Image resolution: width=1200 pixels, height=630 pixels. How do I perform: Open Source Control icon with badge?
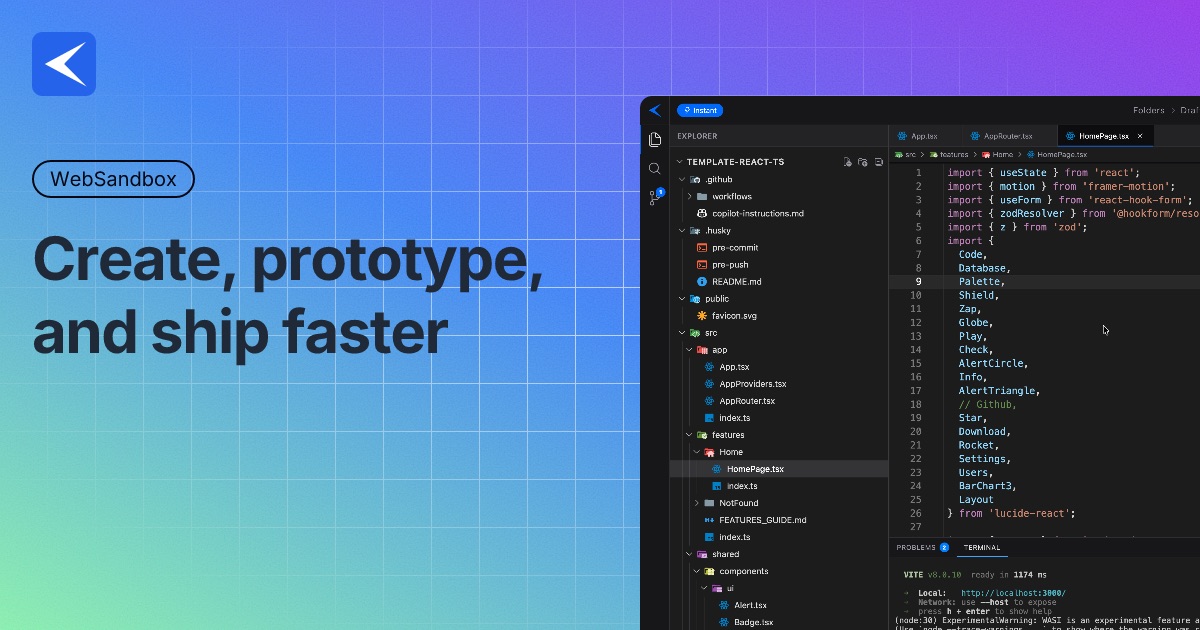tap(655, 197)
